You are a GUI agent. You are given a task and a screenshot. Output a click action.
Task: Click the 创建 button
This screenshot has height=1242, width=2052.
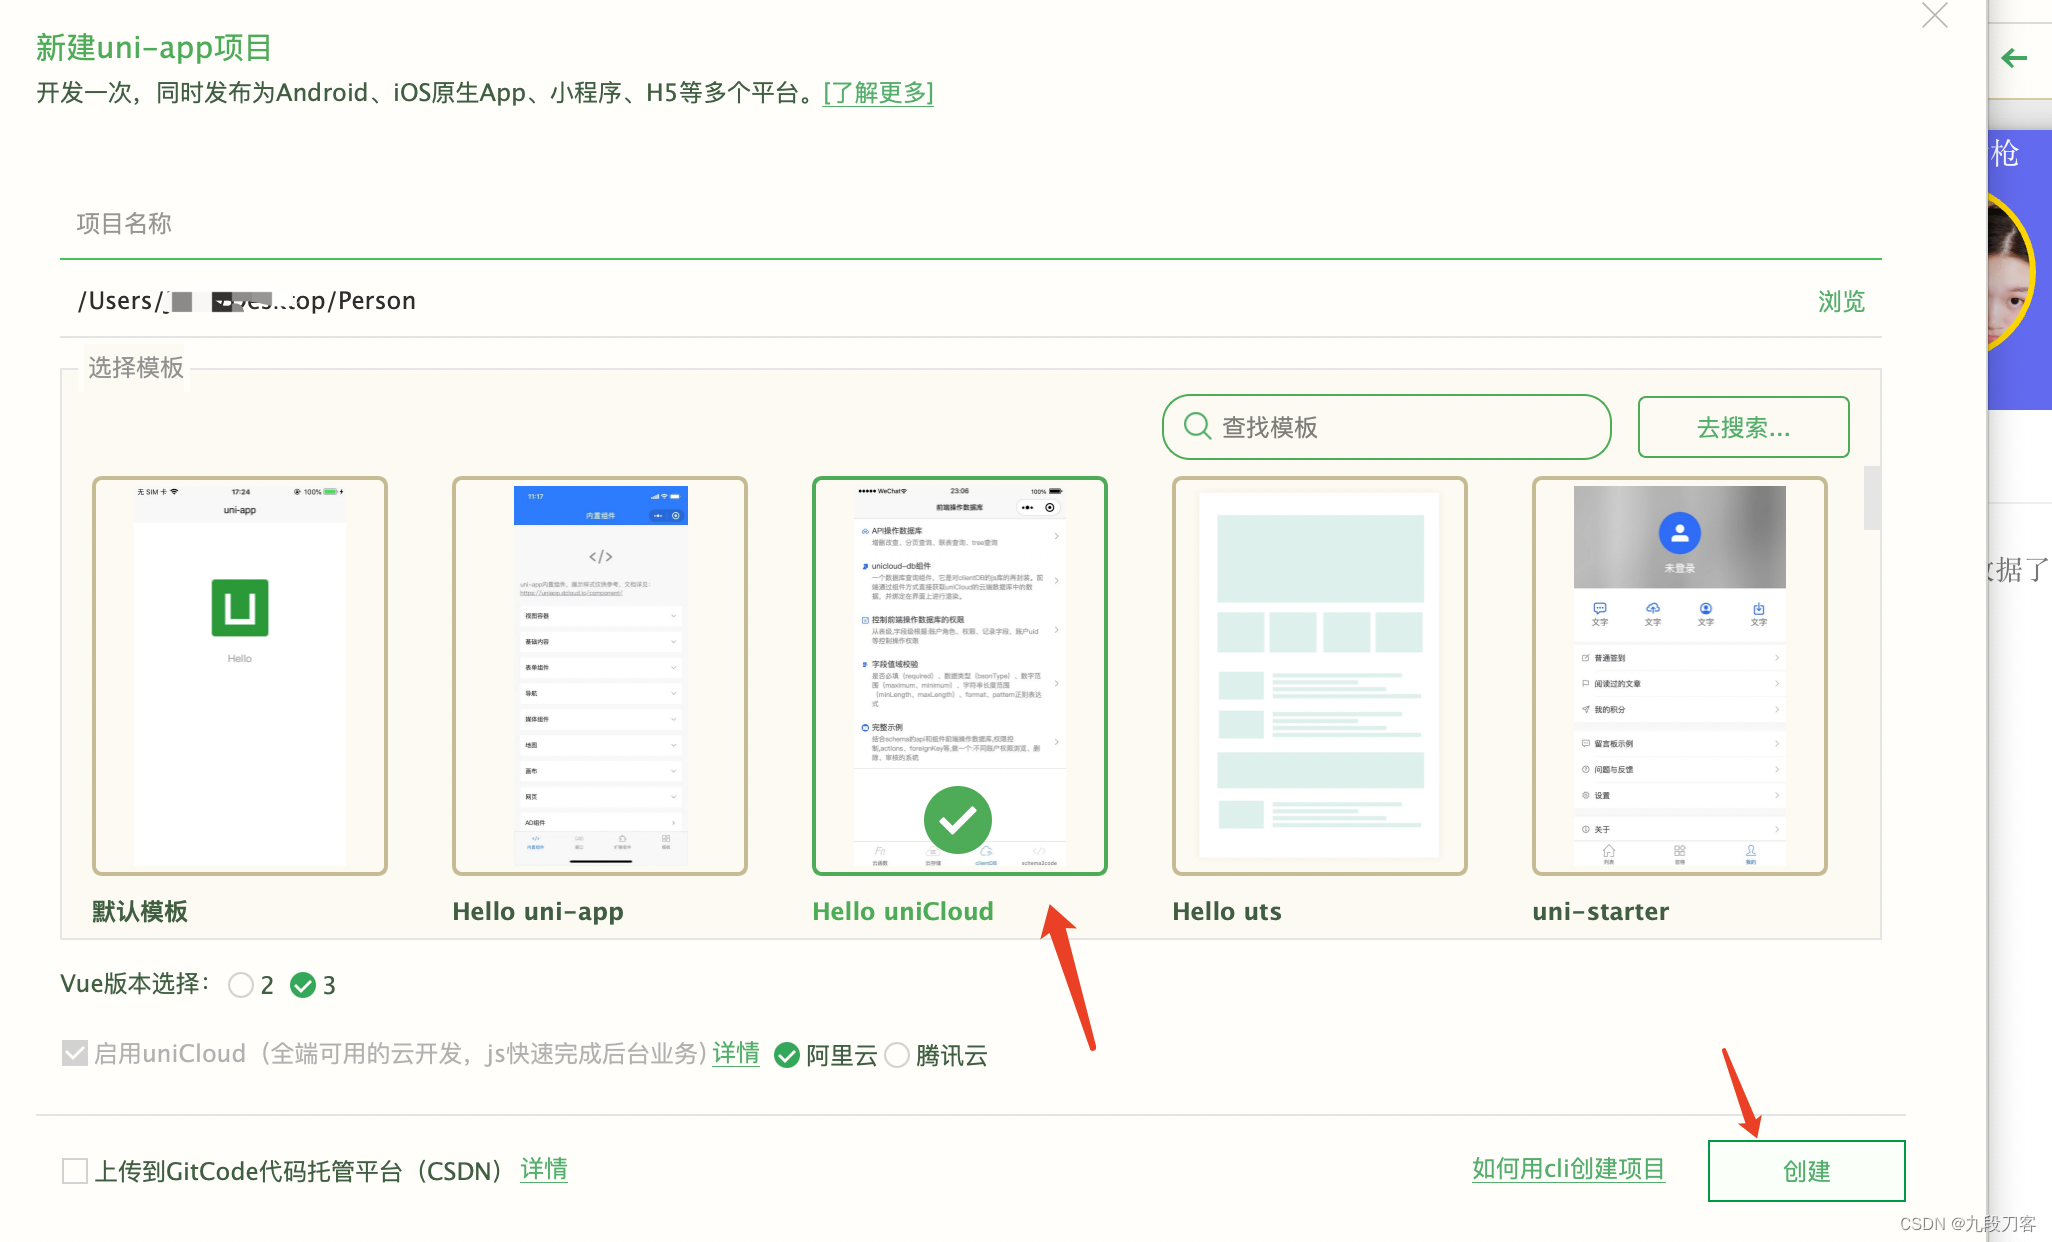(1806, 1171)
